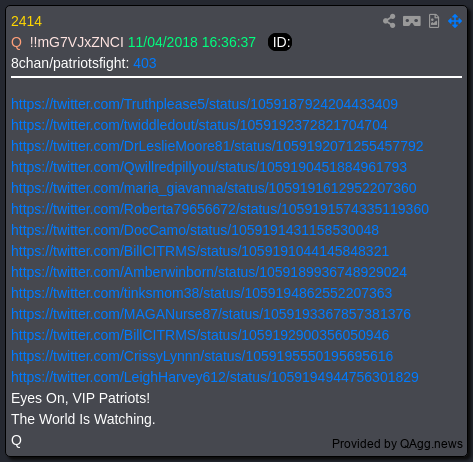The width and height of the screenshot is (473, 462).
Task: Click the save-as-image file icon
Action: [x=434, y=21]
